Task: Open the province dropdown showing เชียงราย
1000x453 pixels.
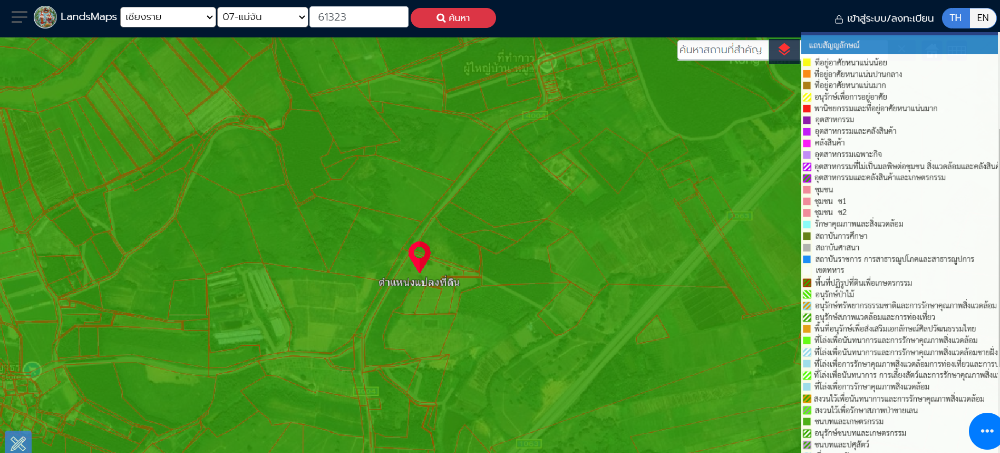Action: (x=168, y=17)
